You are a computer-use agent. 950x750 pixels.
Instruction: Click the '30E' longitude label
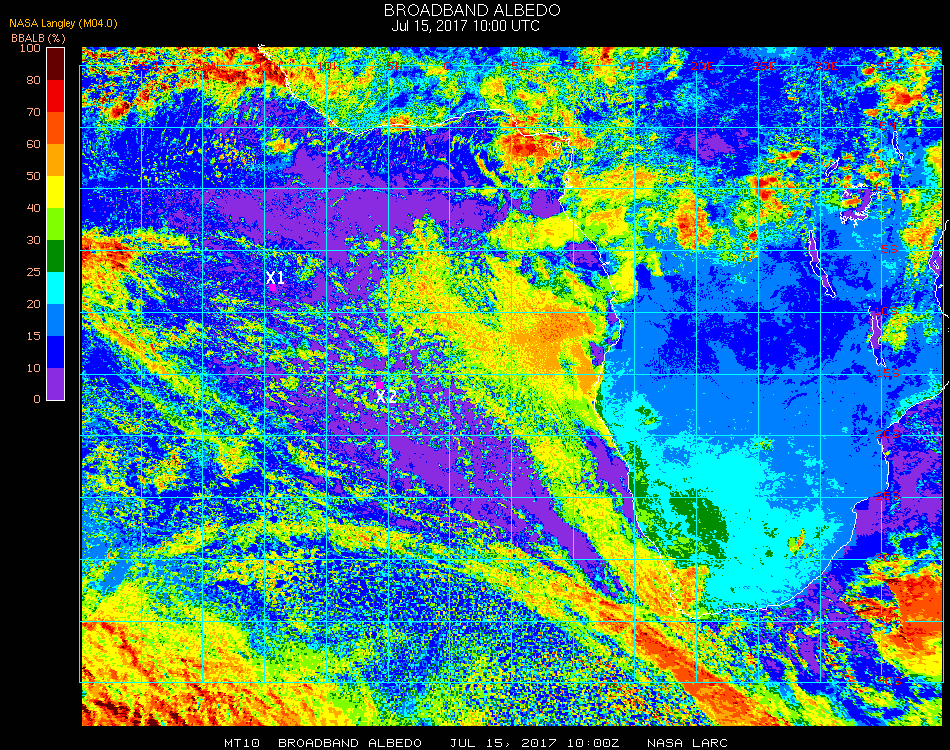pyautogui.click(x=825, y=65)
